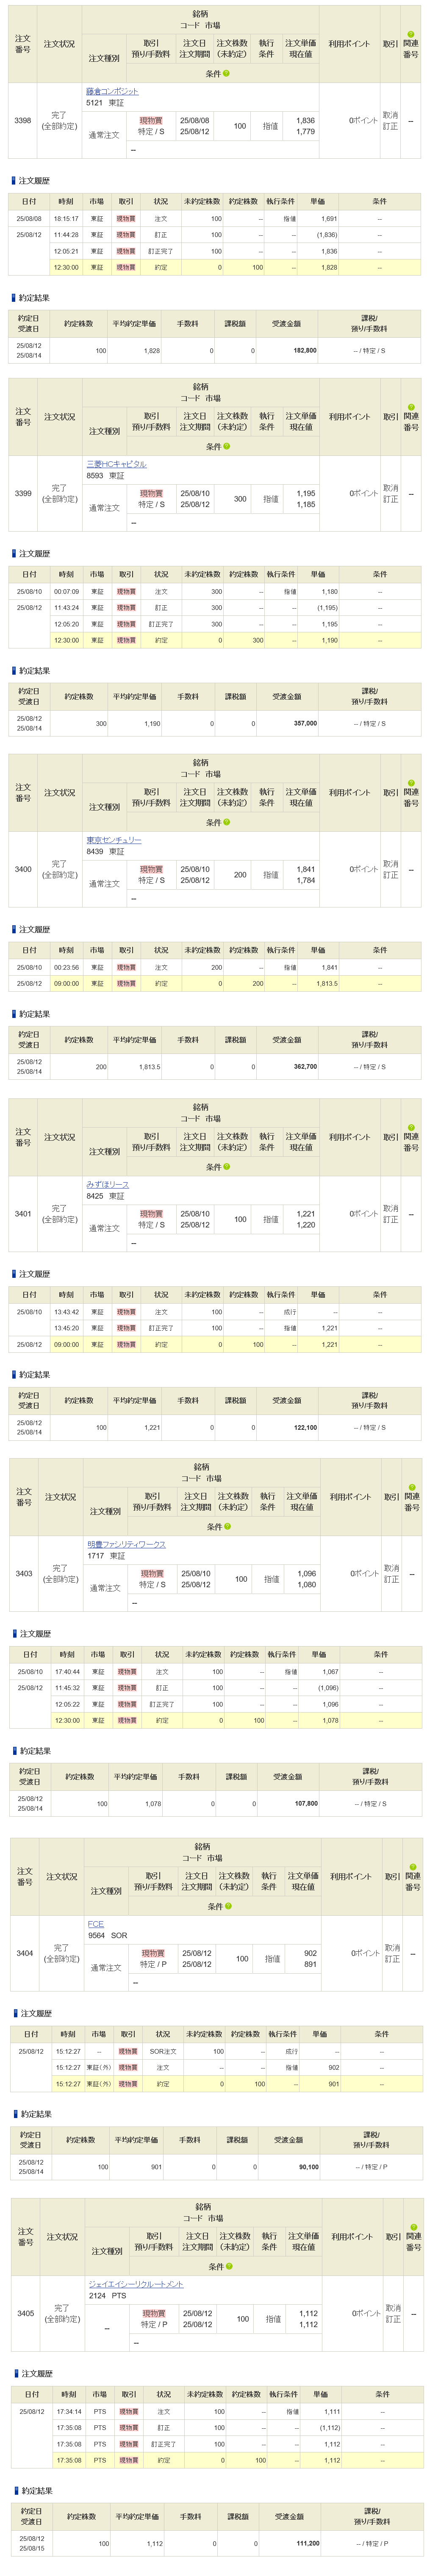Click the 関連番号 help icon for order 3398
The height and width of the screenshot is (2576, 438).
click(x=411, y=33)
